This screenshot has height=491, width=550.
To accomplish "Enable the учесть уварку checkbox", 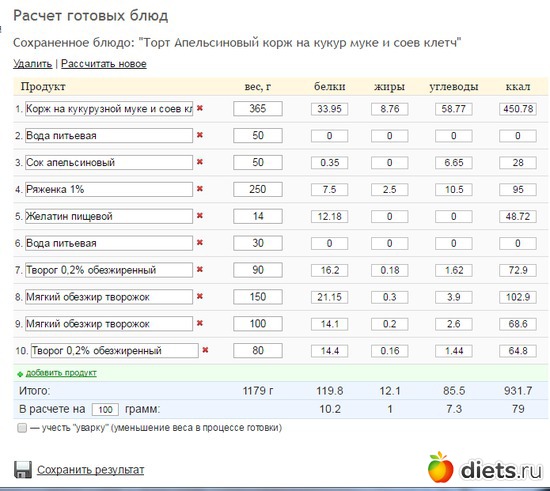I will [x=22, y=428].
